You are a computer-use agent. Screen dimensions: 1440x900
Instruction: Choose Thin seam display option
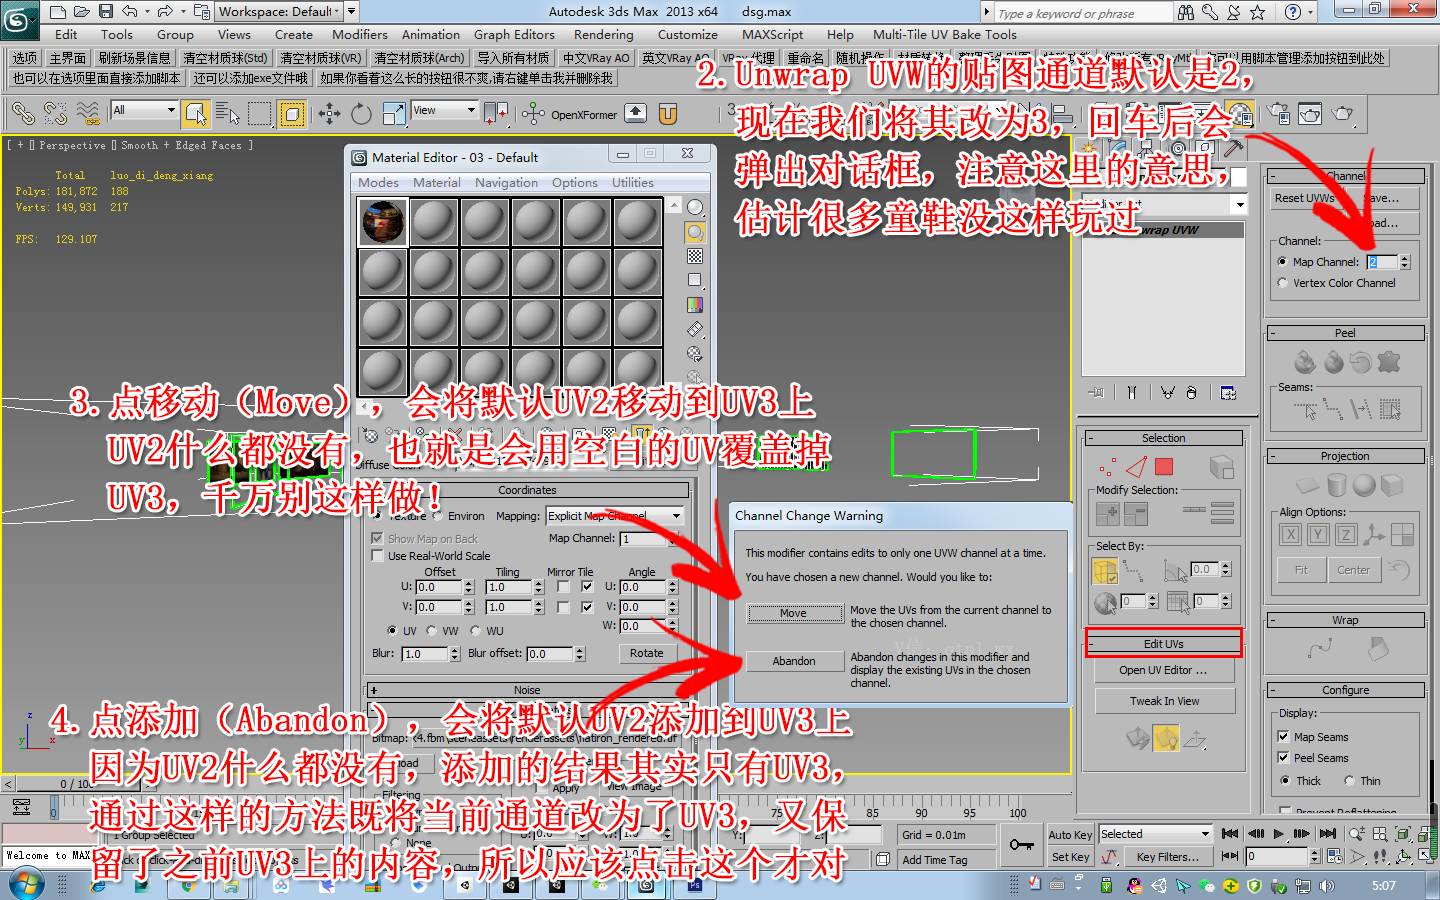1350,781
